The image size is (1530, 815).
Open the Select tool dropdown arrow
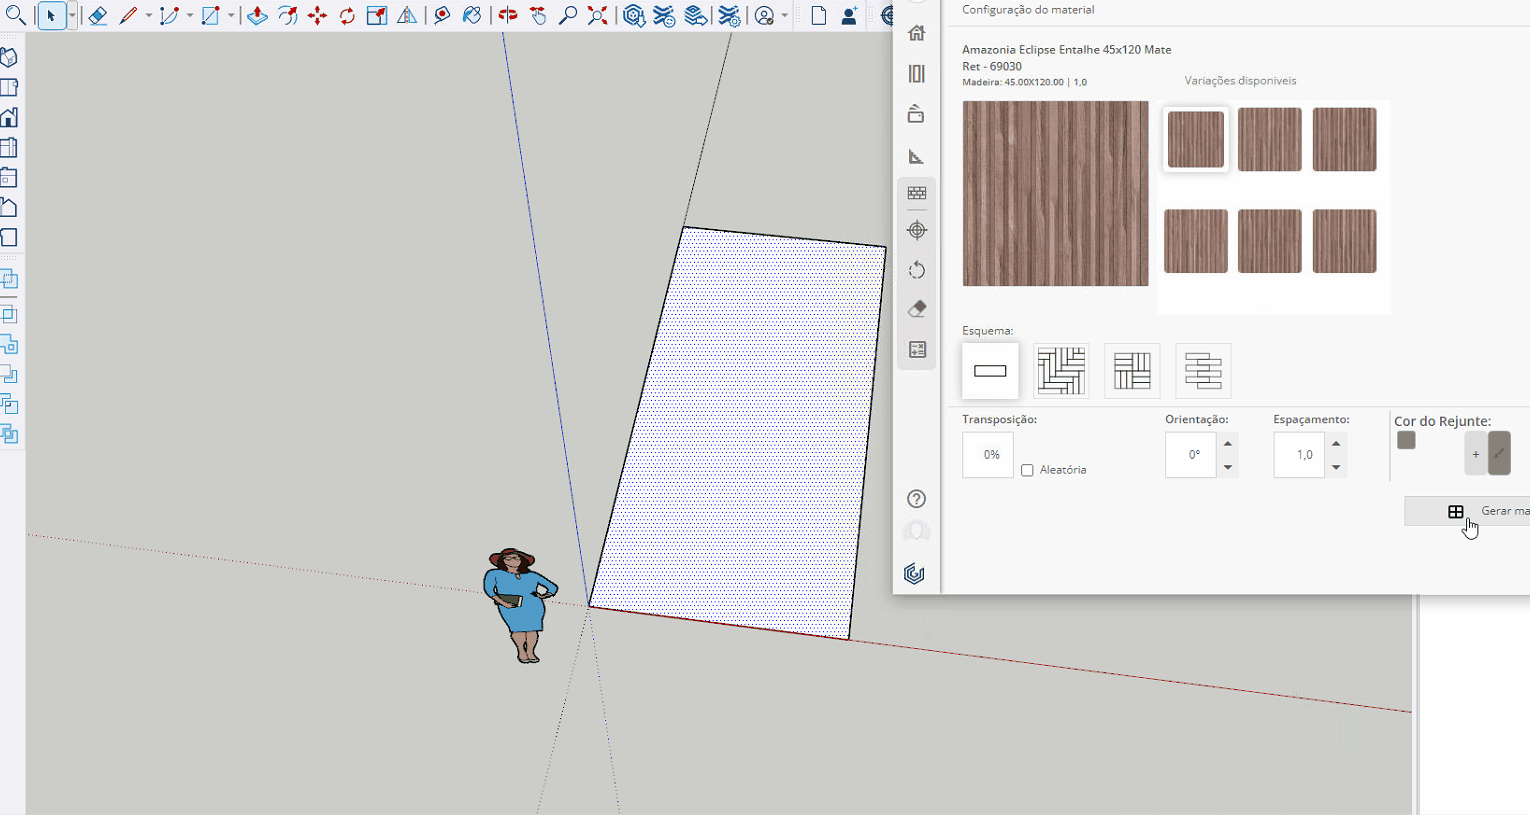click(72, 16)
